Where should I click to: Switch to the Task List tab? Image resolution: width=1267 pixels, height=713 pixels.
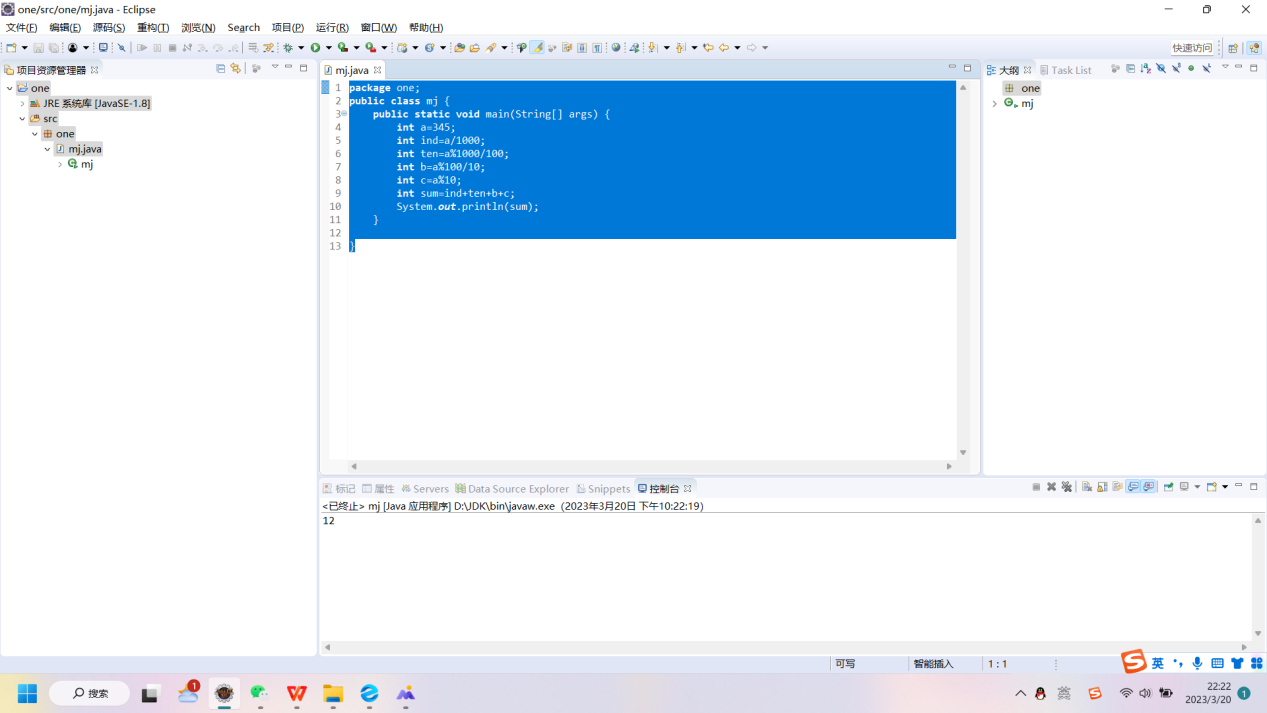(x=1065, y=70)
